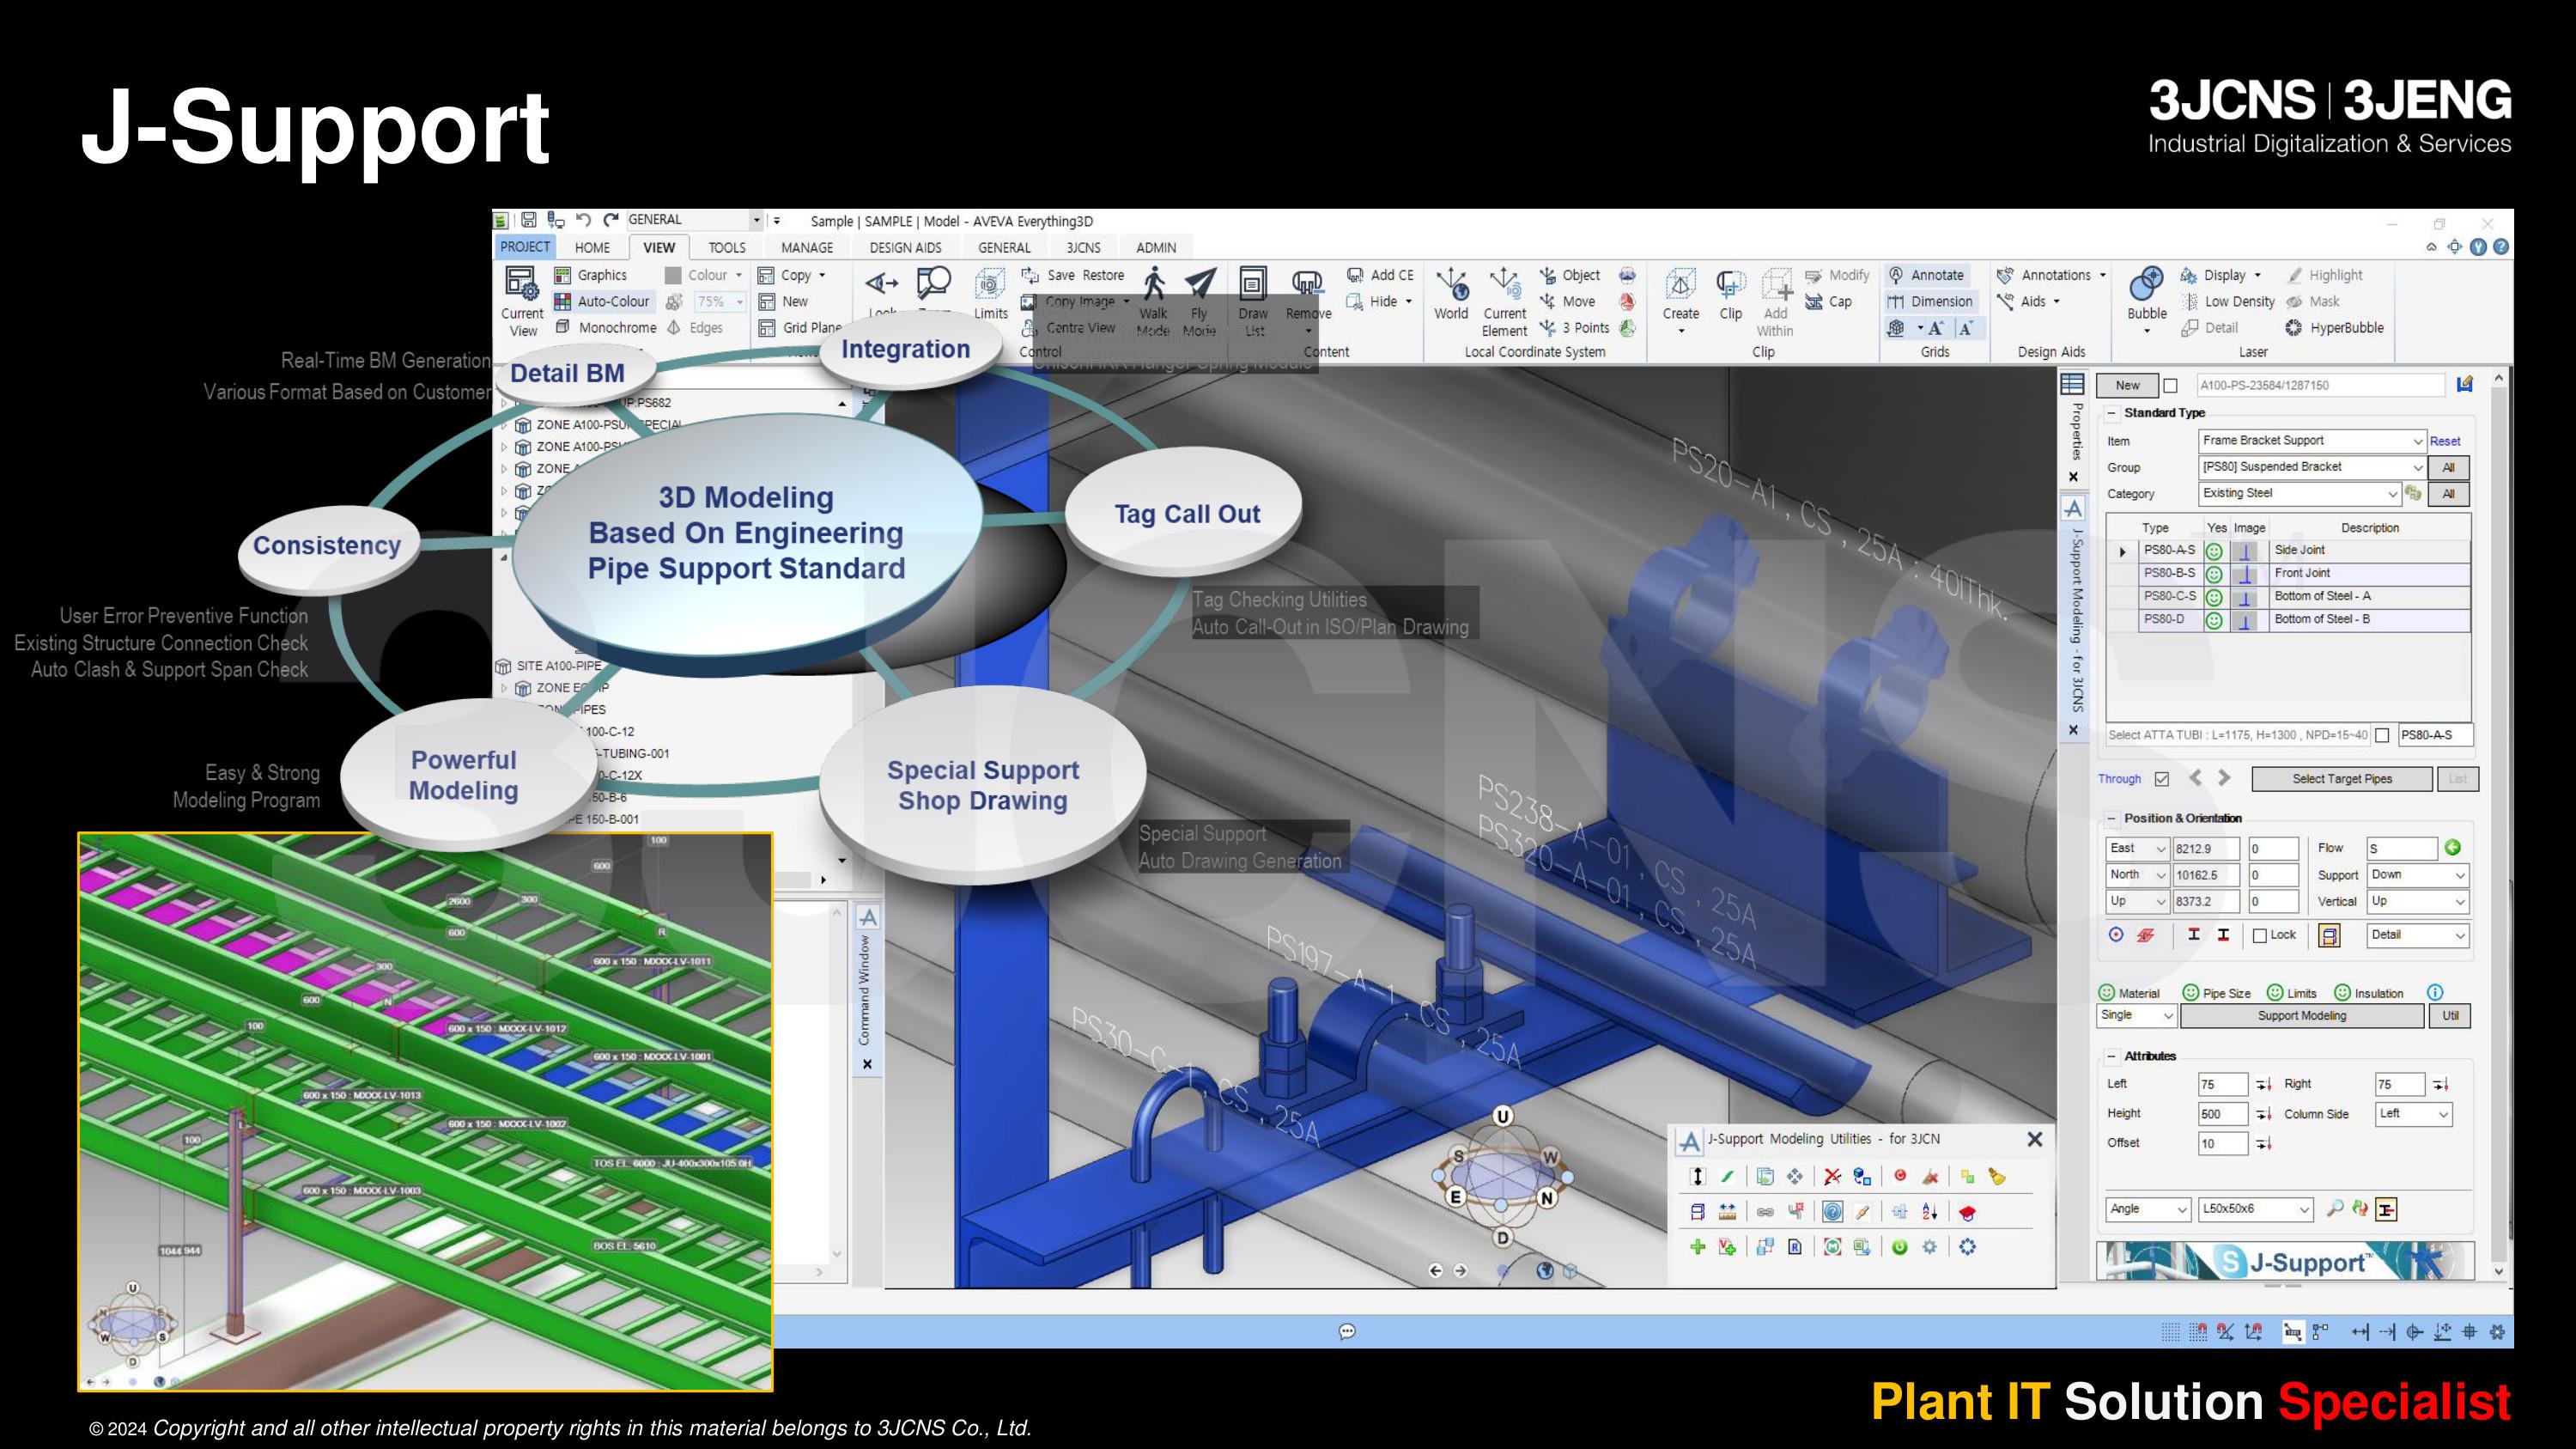Click the green Flow arrow icon

(2452, 848)
